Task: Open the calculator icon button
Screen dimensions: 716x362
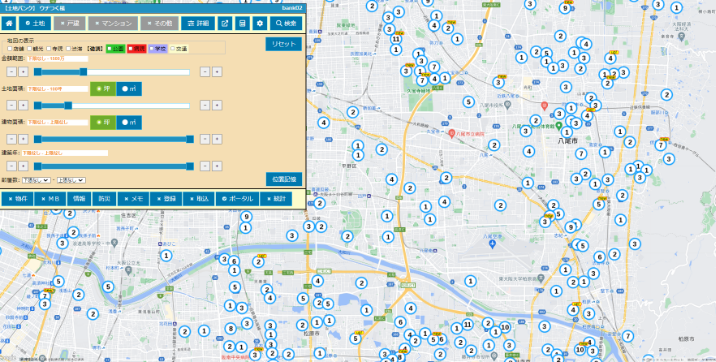Action: click(242, 23)
